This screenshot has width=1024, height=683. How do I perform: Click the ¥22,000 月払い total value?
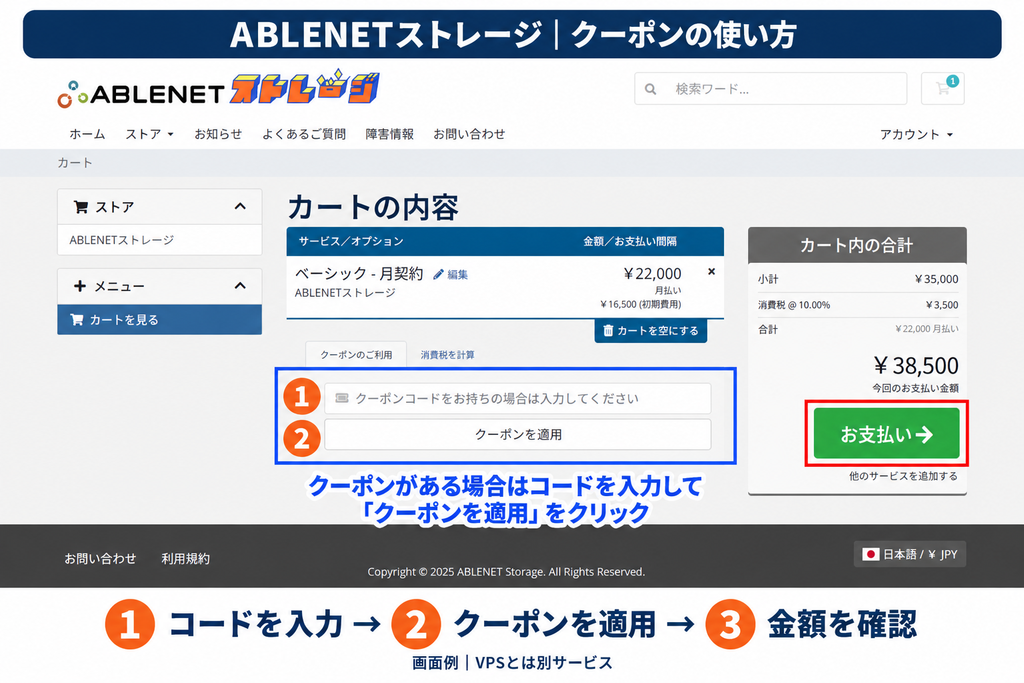[927, 329]
